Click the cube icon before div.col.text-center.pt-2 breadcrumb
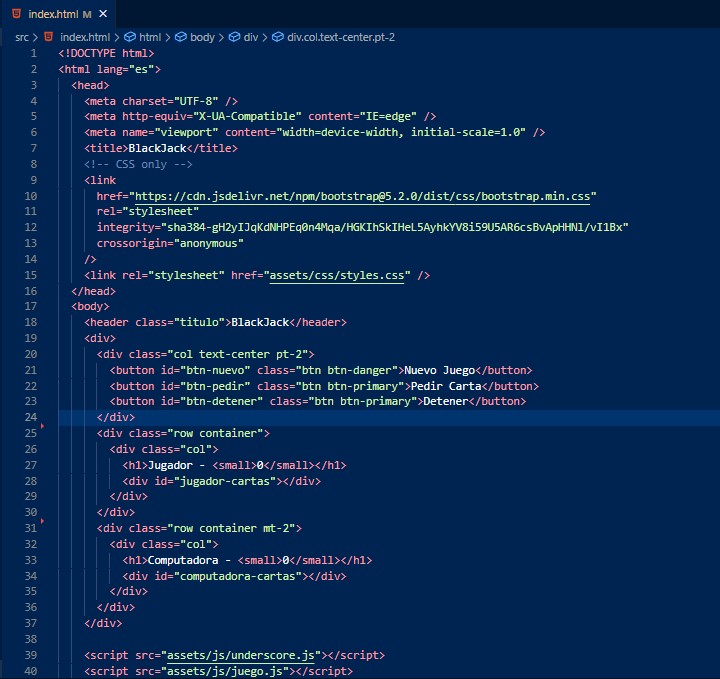 point(278,37)
